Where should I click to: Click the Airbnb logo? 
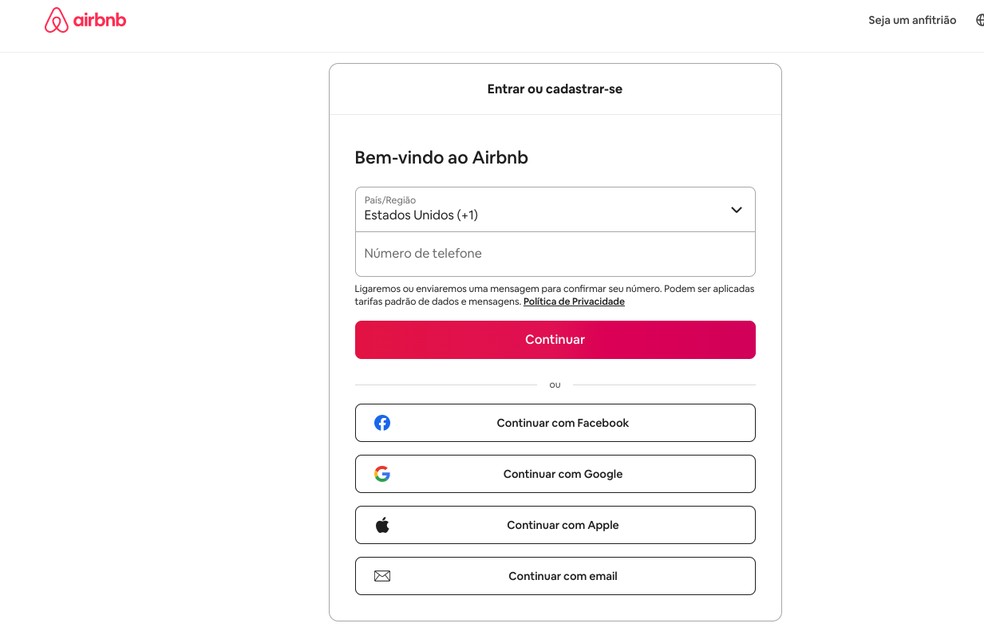[x=85, y=19]
